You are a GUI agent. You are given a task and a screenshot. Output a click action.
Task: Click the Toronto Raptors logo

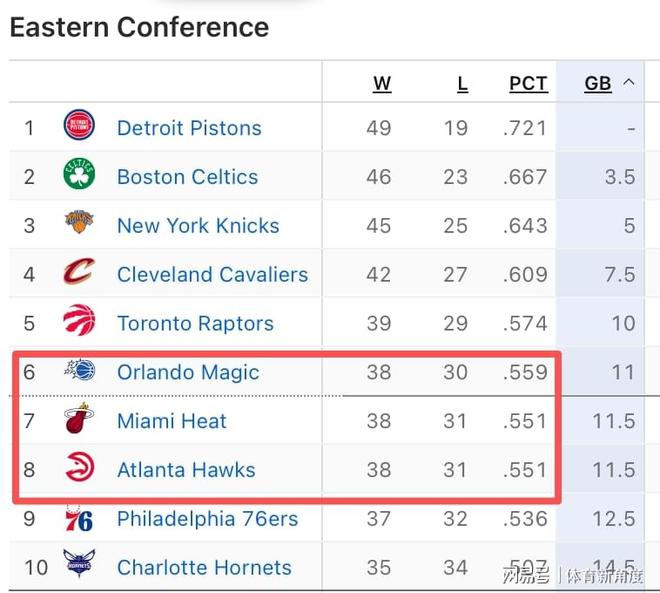pos(79,322)
